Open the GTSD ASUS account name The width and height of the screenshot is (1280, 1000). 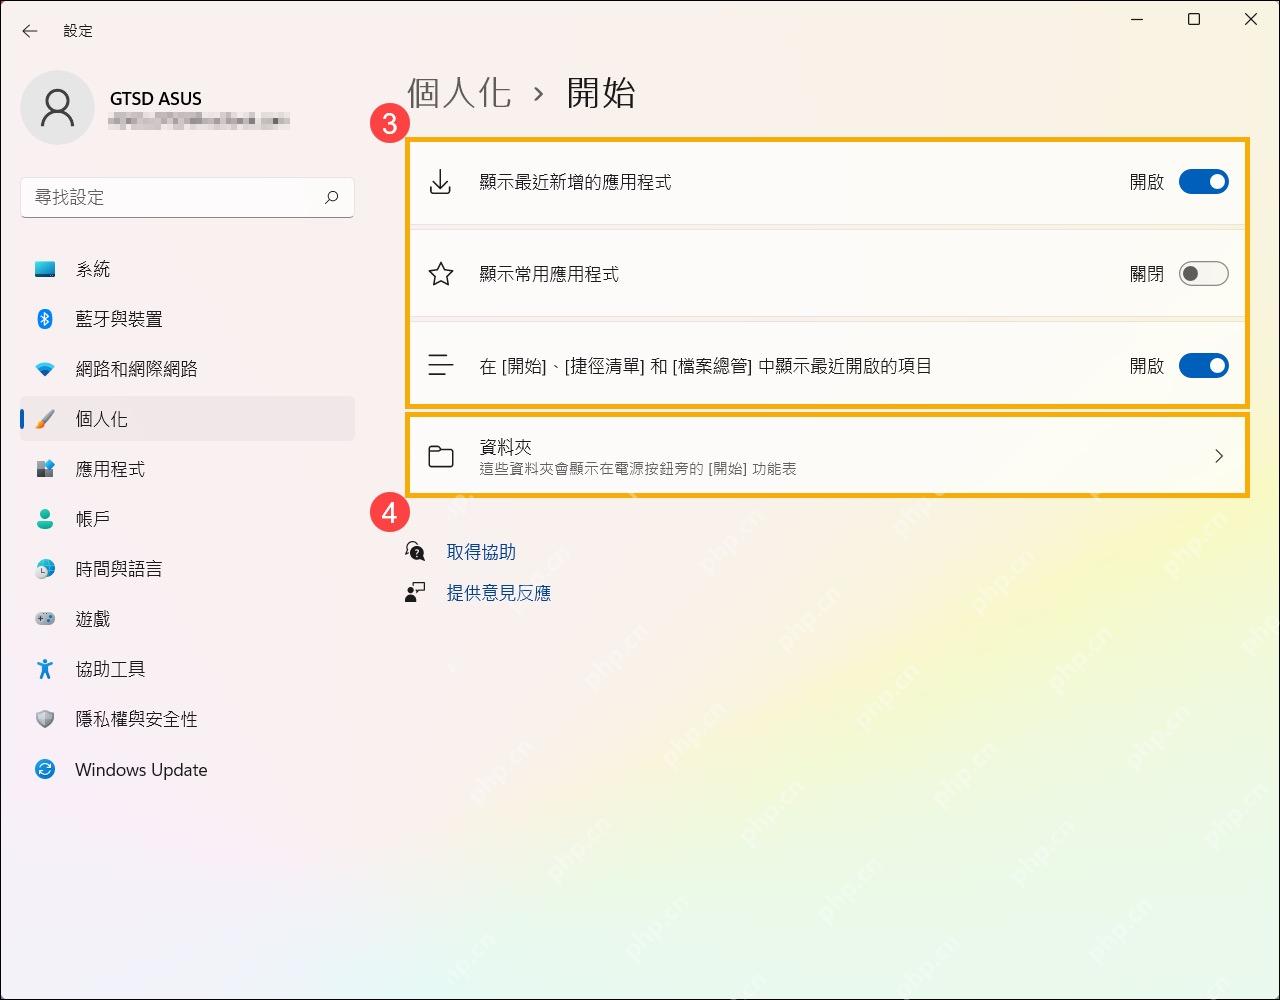[156, 98]
